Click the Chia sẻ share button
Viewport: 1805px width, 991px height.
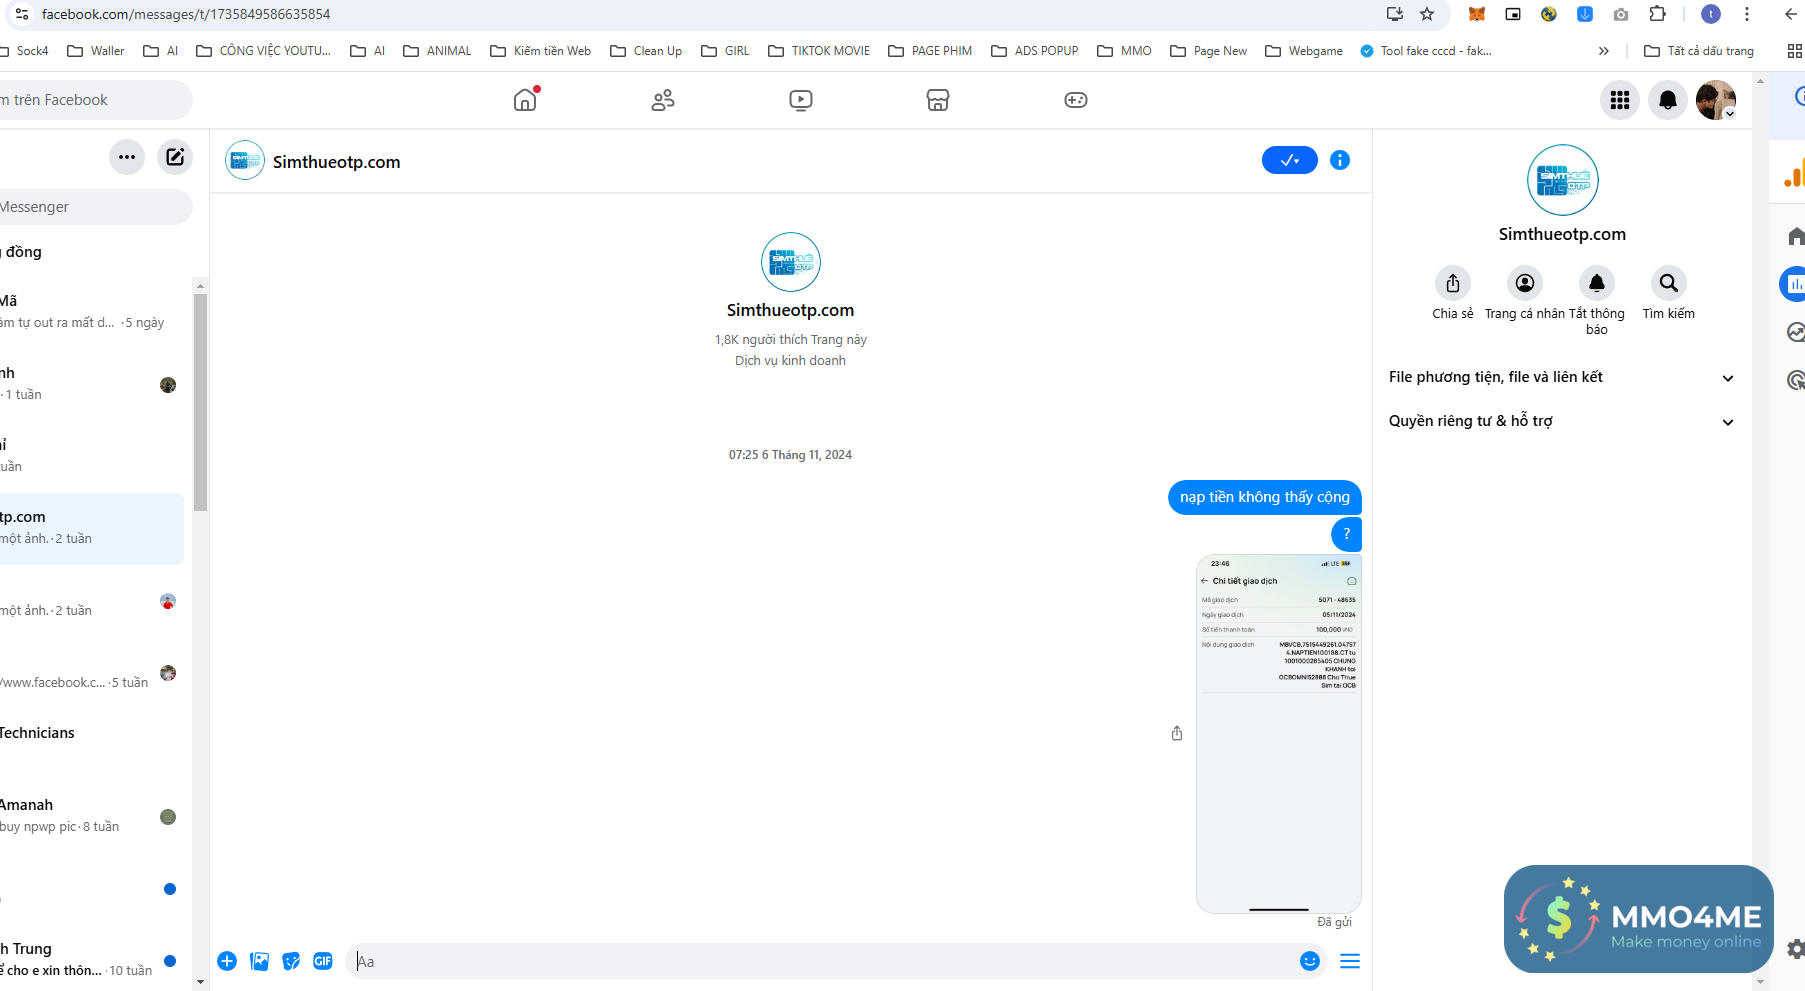pyautogui.click(x=1453, y=284)
